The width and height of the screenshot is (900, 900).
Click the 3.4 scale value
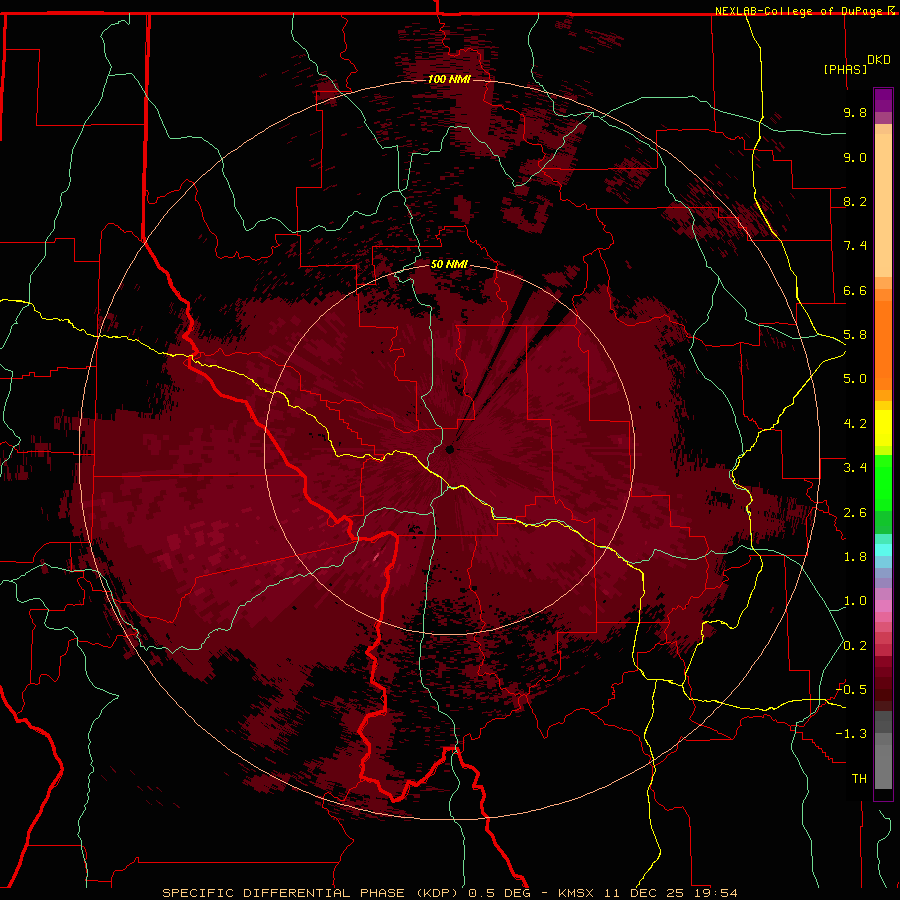pos(855,468)
